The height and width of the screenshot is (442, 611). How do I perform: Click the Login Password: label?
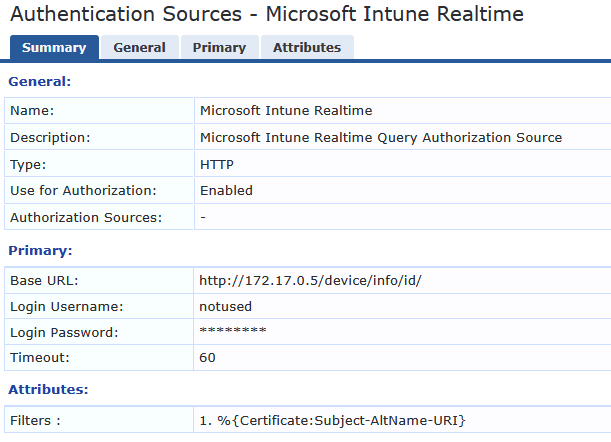[x=64, y=333]
